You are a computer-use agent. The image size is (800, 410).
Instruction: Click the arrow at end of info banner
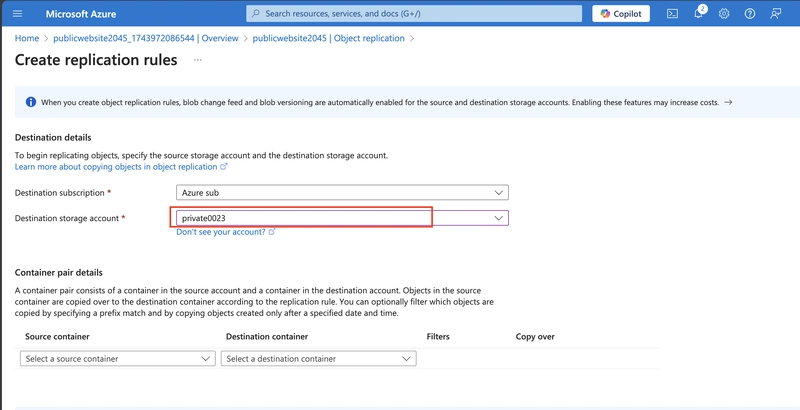[728, 102]
